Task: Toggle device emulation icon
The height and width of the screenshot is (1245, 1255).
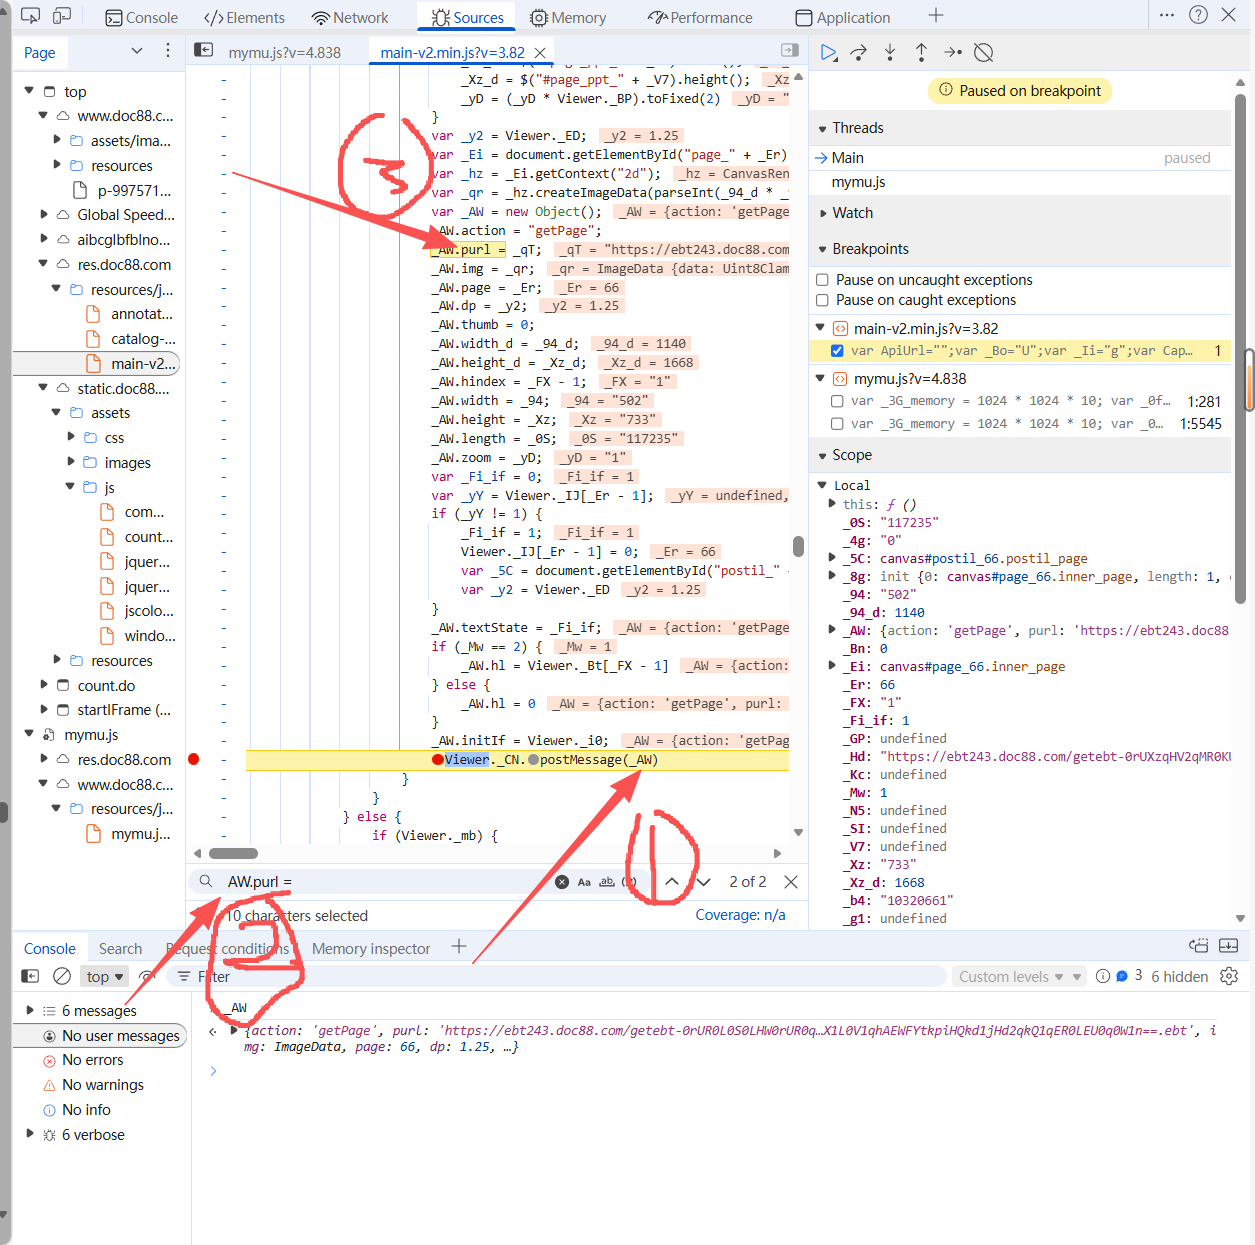Action: click(x=62, y=17)
